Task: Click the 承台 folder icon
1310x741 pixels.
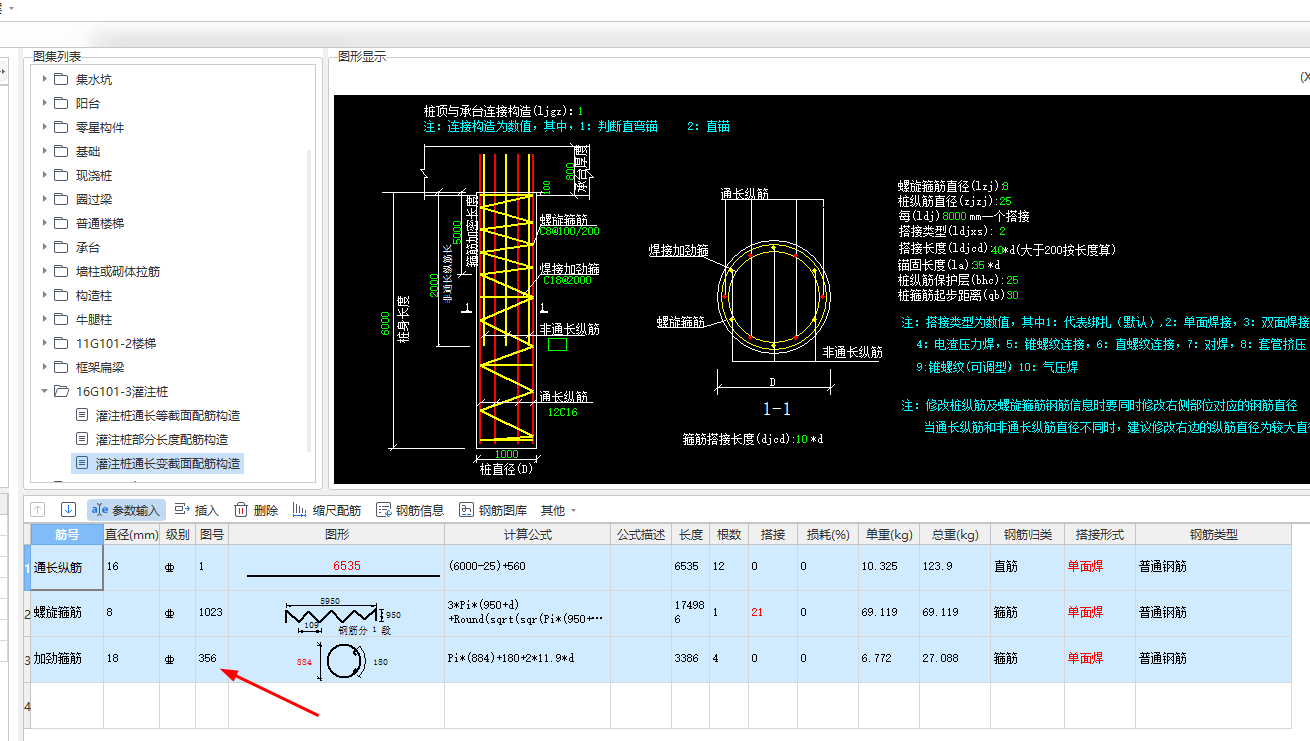Action: tap(61, 247)
